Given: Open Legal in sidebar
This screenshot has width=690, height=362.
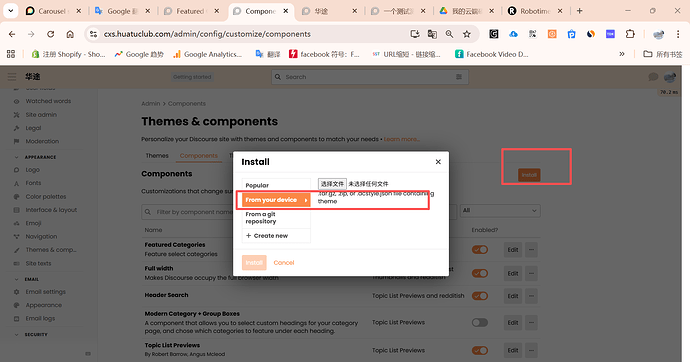Looking at the screenshot, I should pyautogui.click(x=33, y=128).
